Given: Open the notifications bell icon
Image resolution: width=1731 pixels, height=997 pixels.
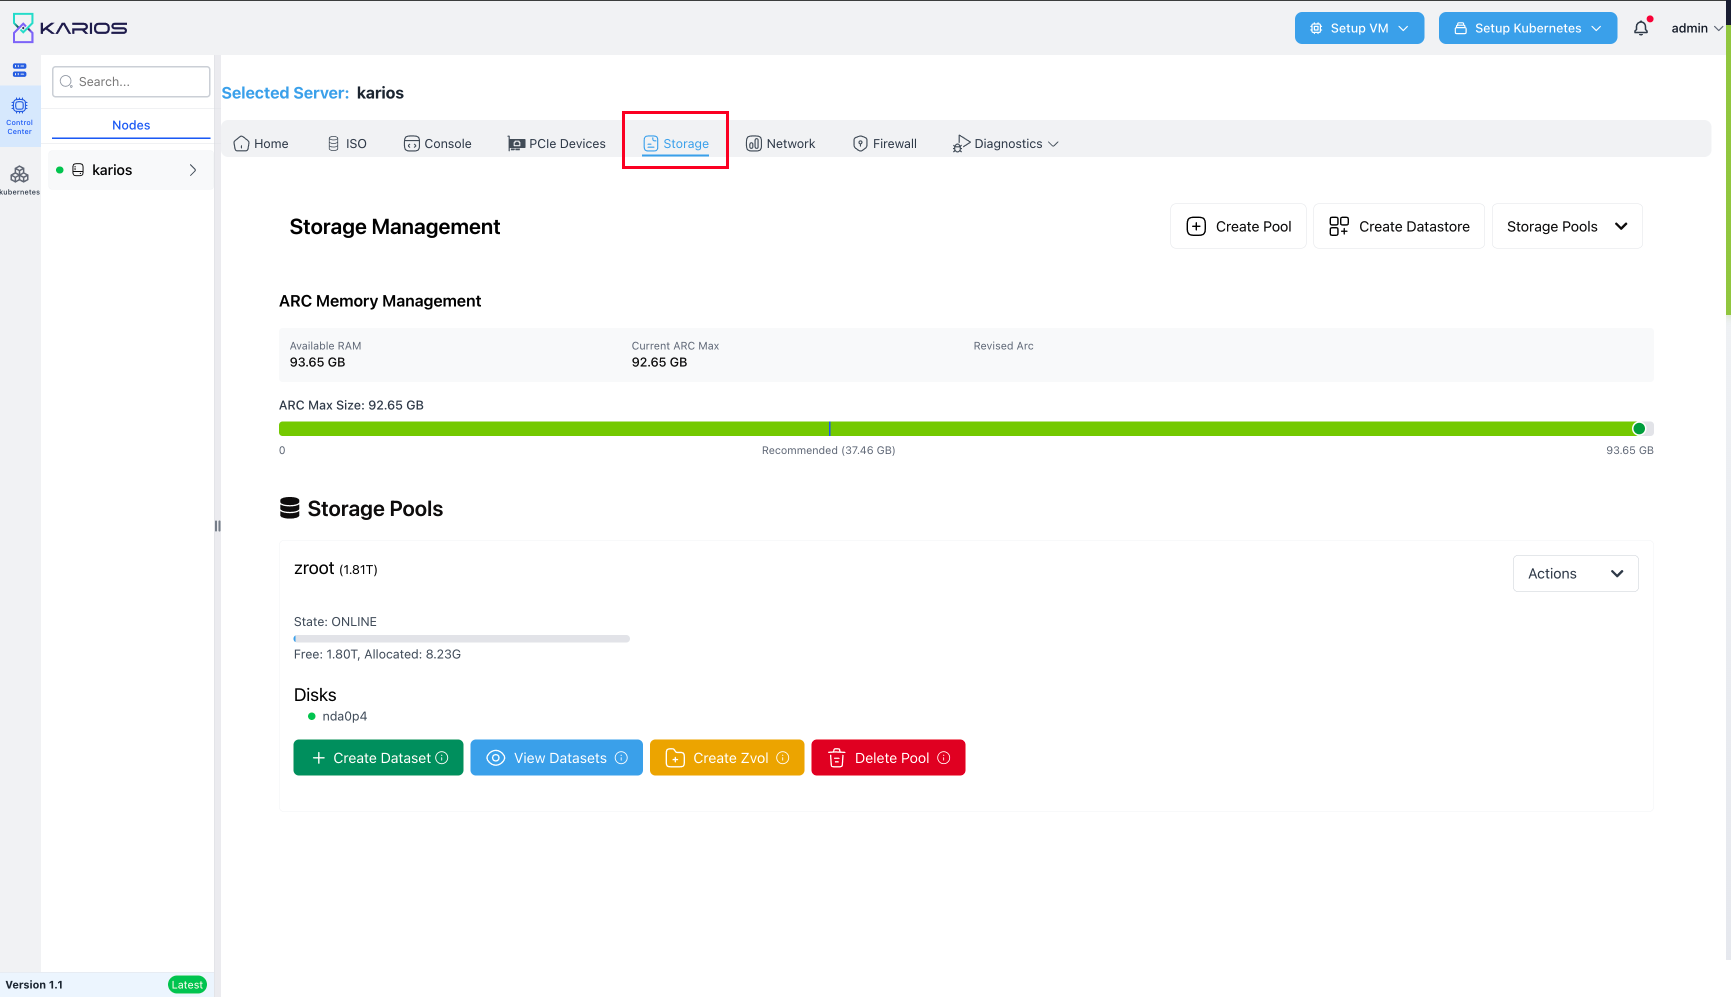Looking at the screenshot, I should pyautogui.click(x=1641, y=28).
